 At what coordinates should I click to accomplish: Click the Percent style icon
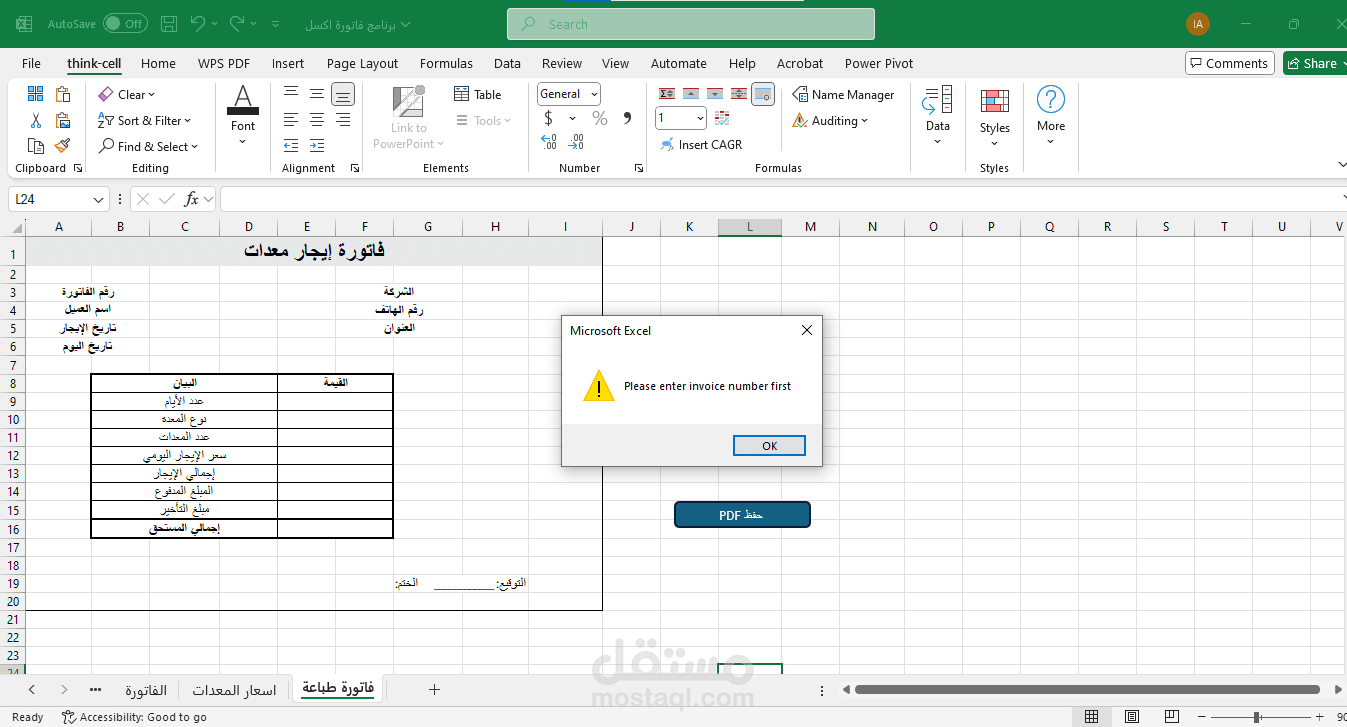coord(600,118)
